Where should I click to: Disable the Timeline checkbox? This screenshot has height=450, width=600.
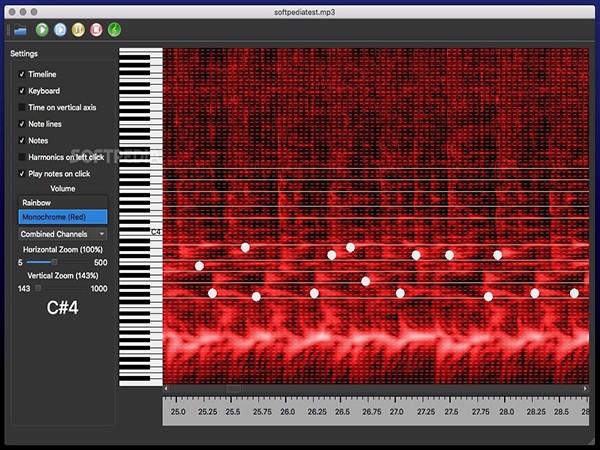(22, 75)
